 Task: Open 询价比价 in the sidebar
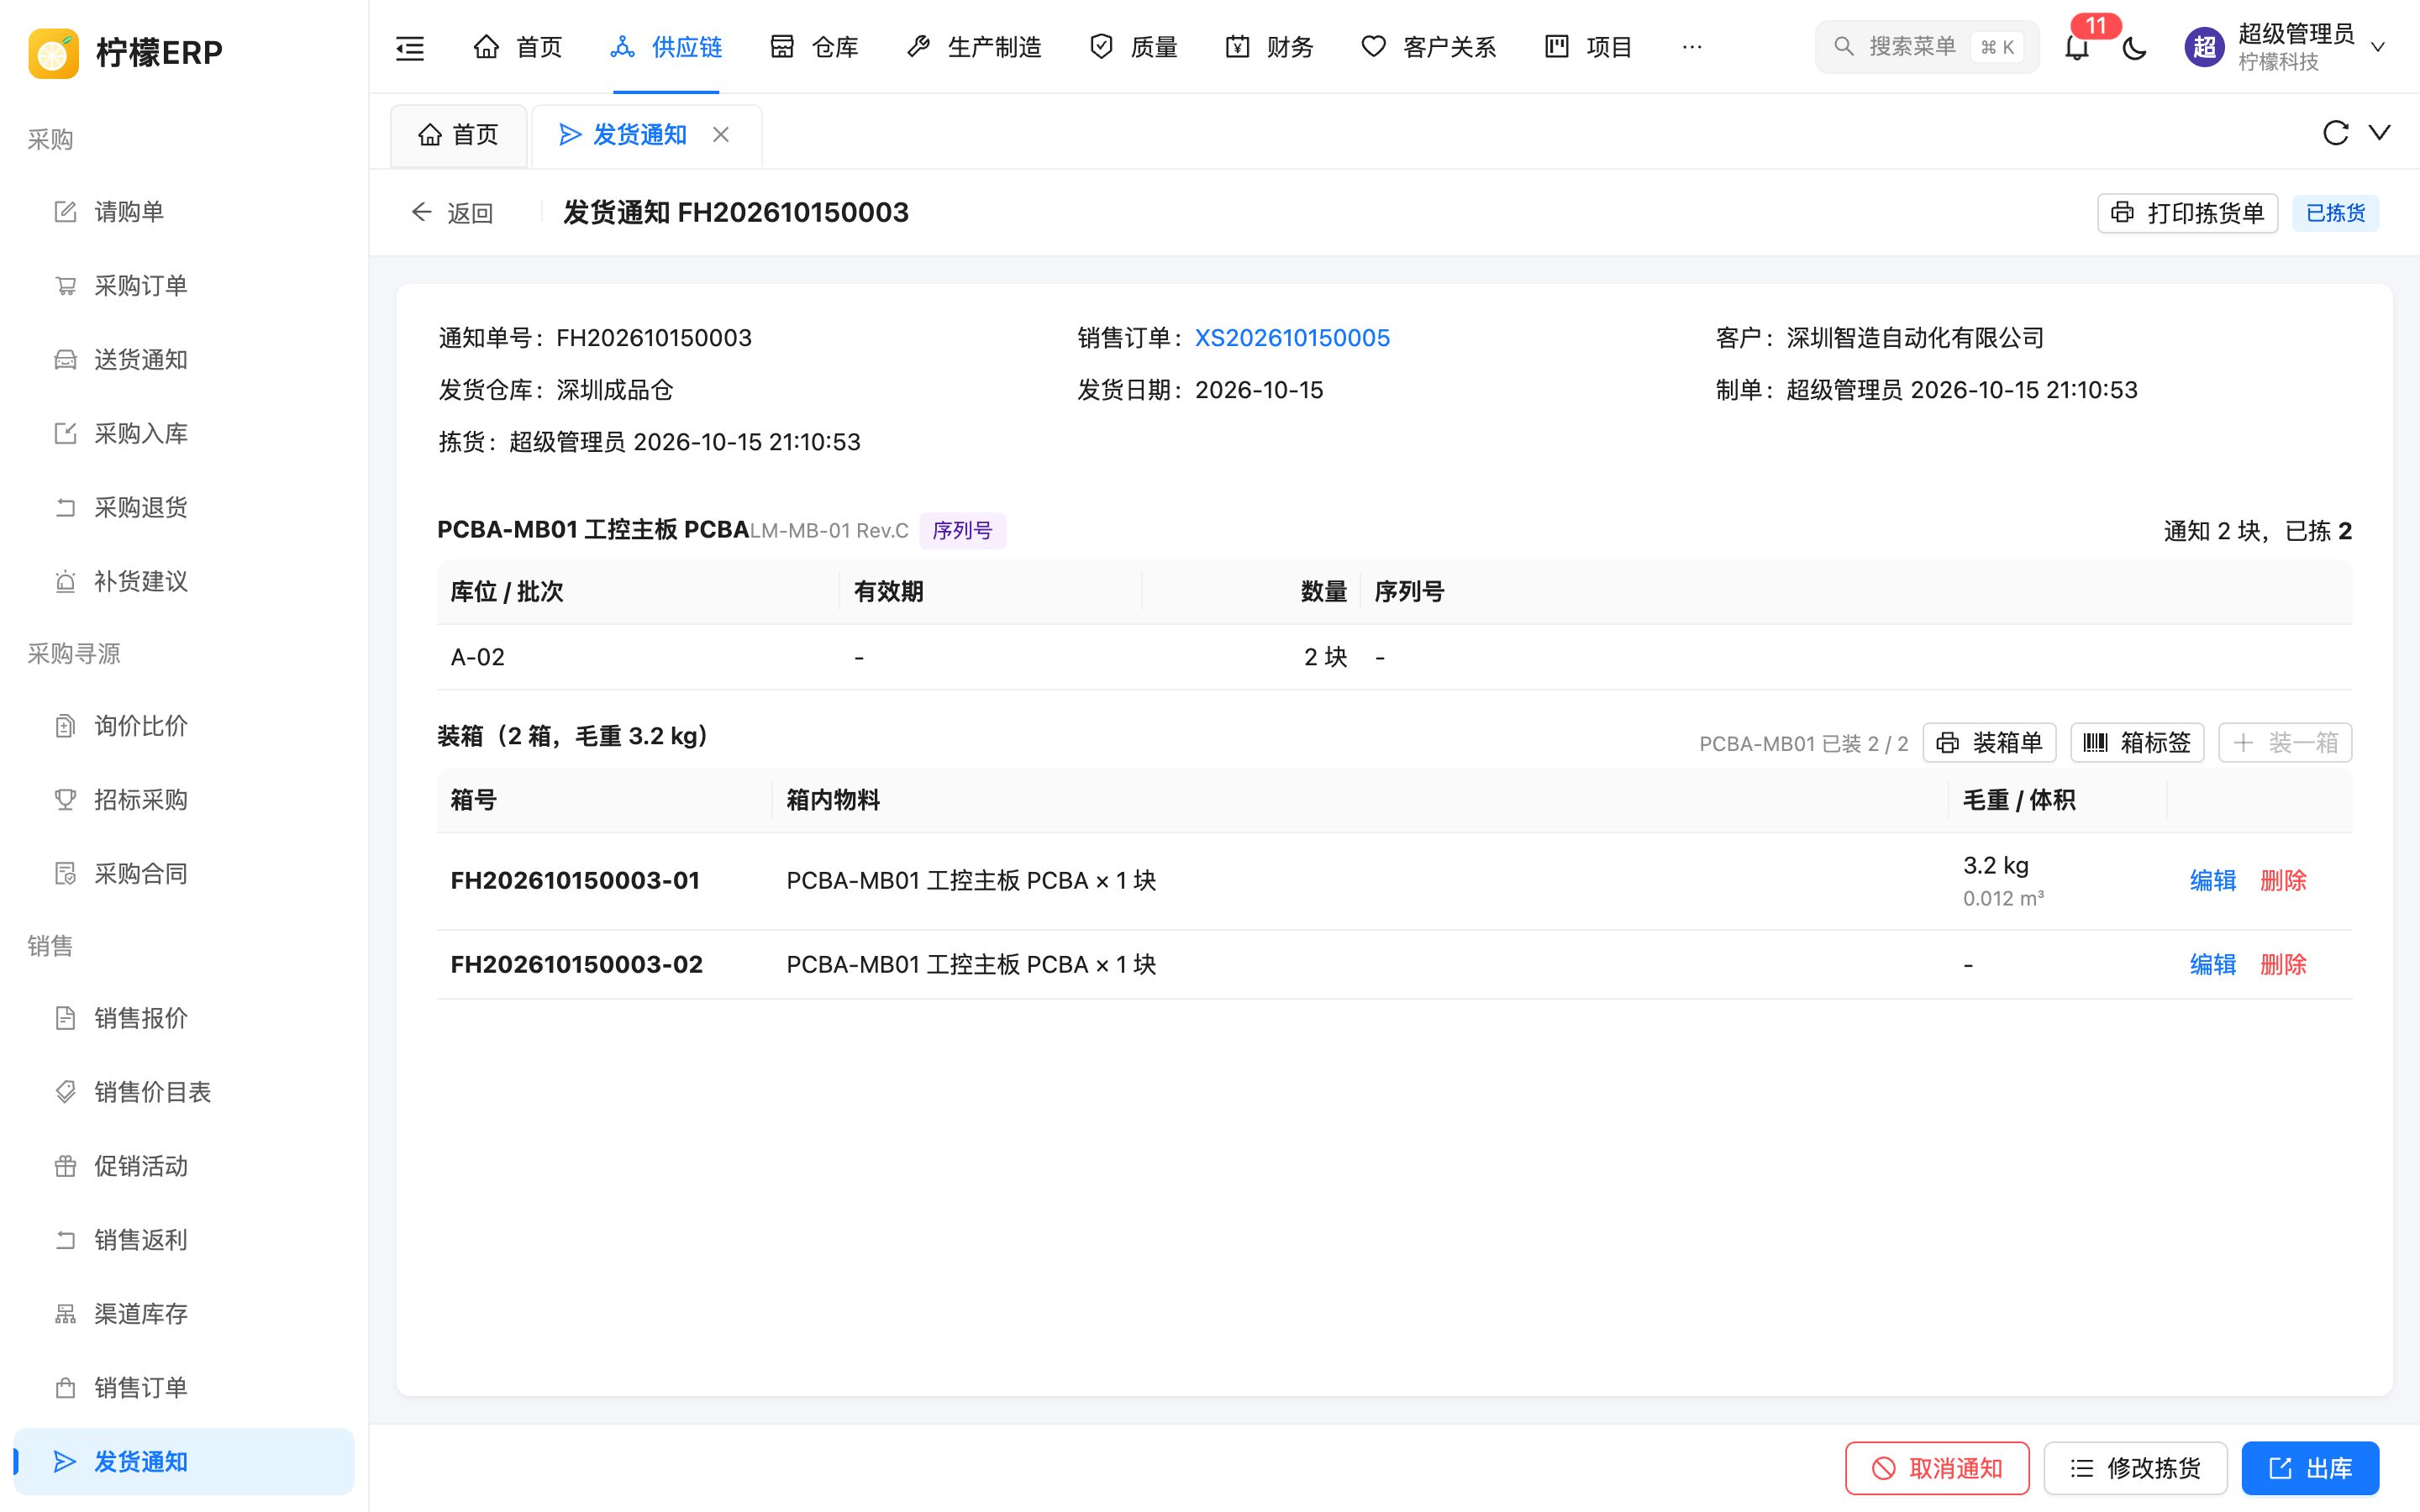click(x=184, y=726)
